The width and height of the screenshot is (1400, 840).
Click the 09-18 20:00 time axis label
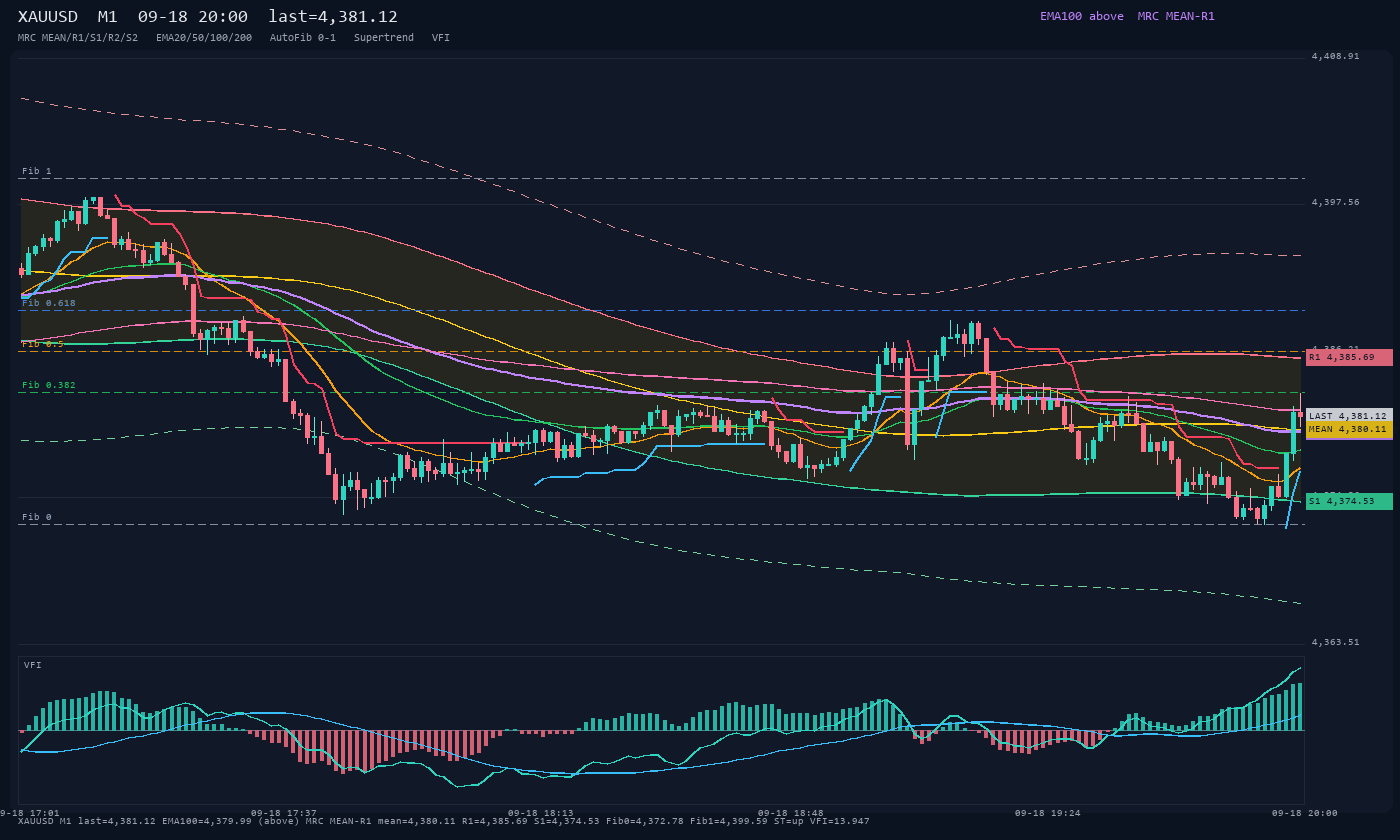(x=1304, y=813)
